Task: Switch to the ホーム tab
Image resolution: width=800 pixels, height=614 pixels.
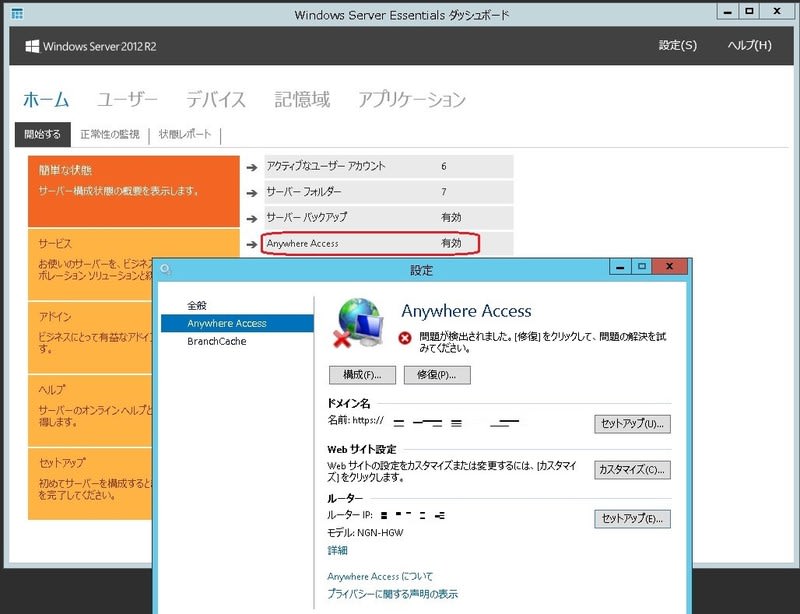Action: tap(46, 99)
